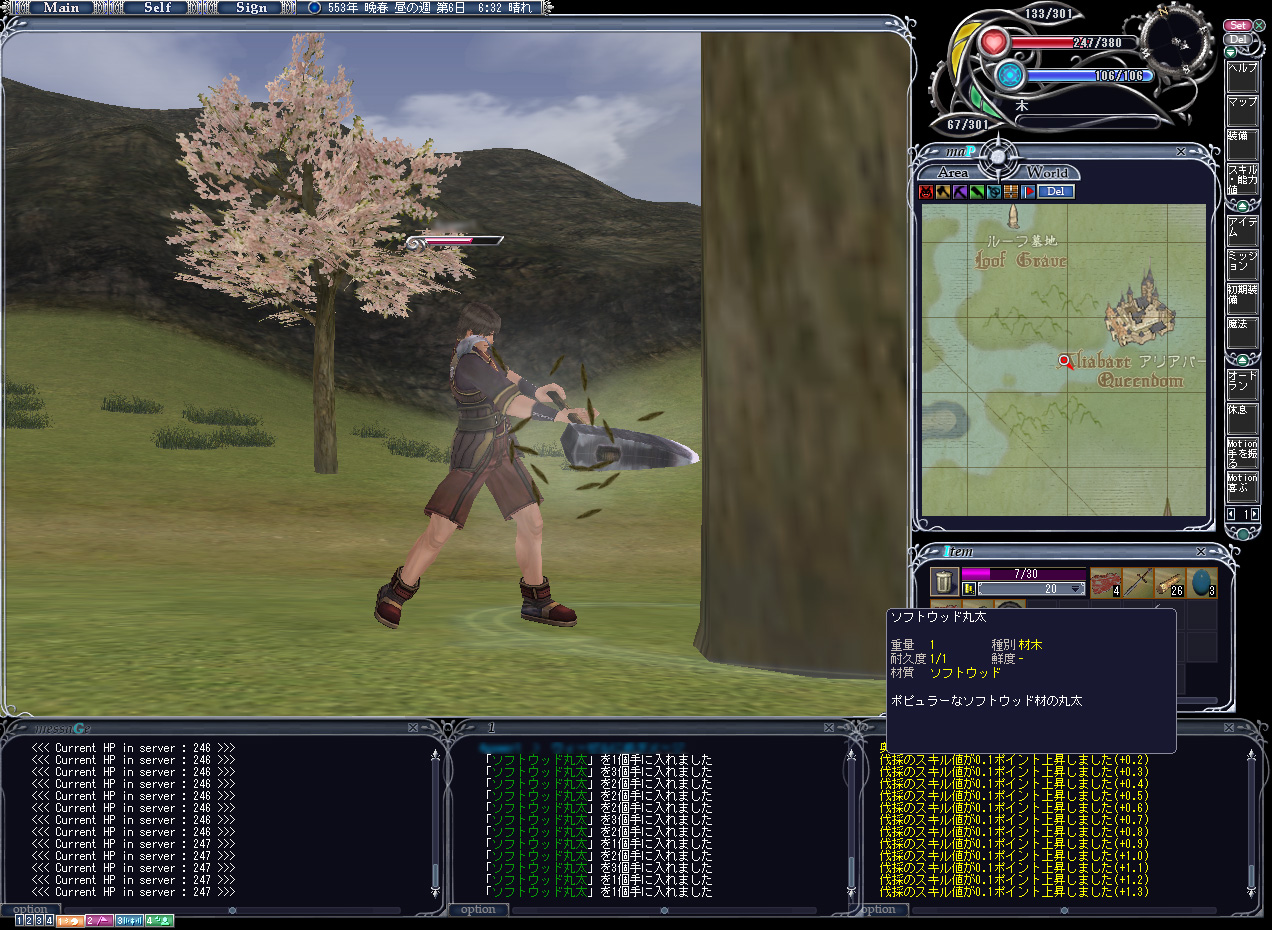The width and height of the screenshot is (1272, 930).
Task: Click the blue MP orb icon
Action: [x=1011, y=74]
